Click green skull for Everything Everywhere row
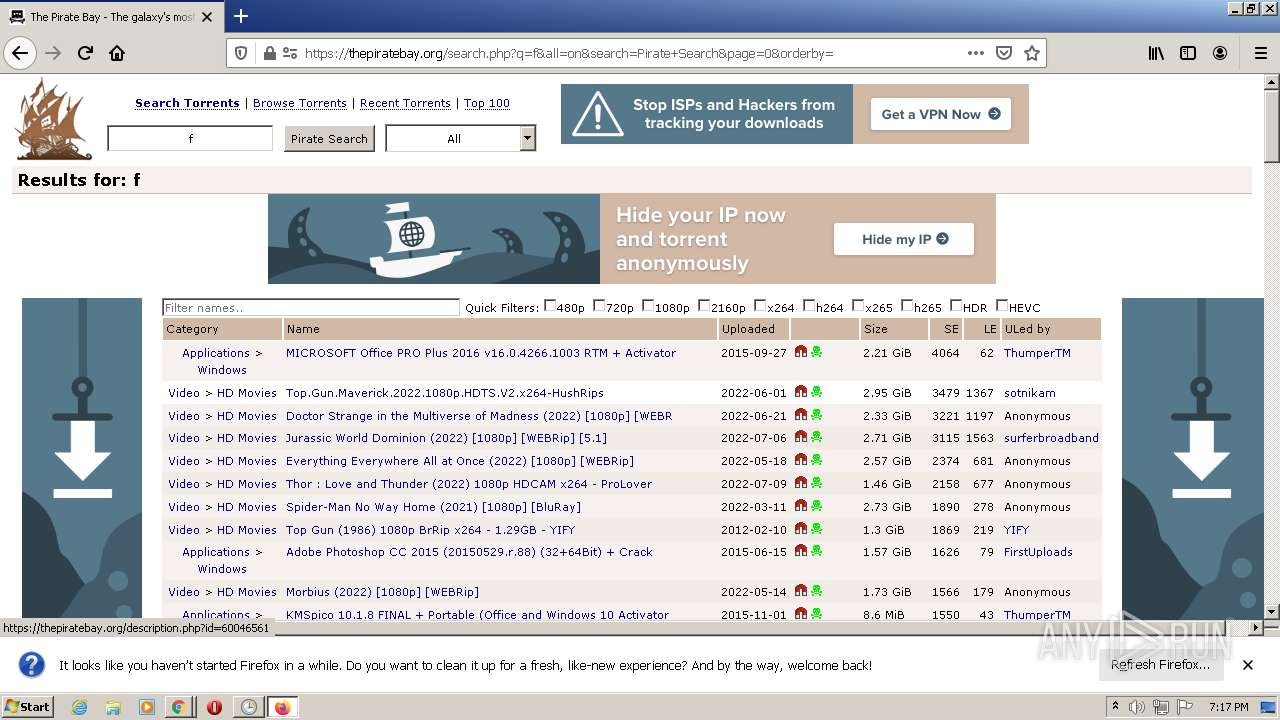 (x=817, y=460)
